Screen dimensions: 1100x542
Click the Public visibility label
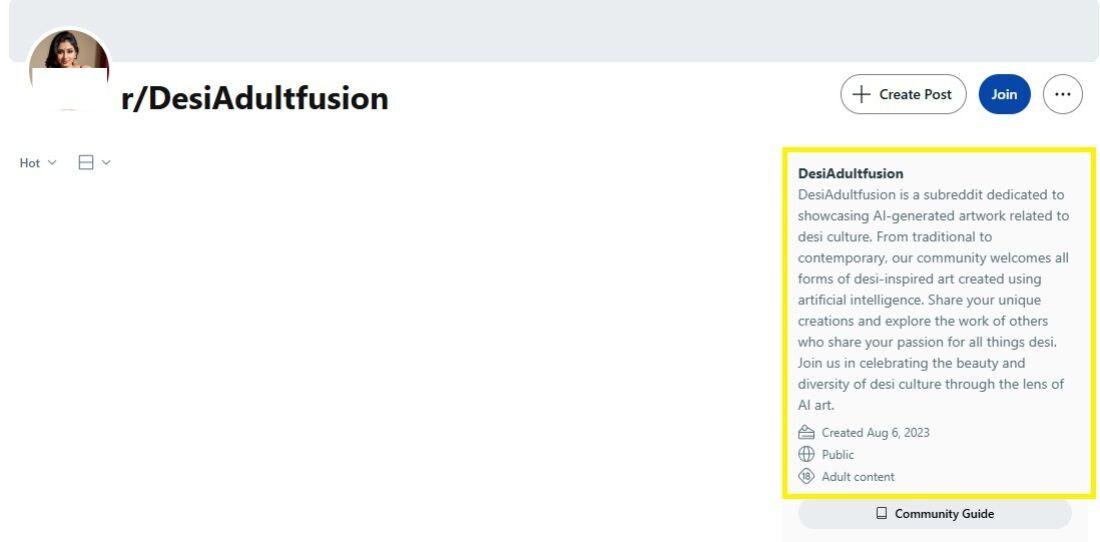pos(838,455)
